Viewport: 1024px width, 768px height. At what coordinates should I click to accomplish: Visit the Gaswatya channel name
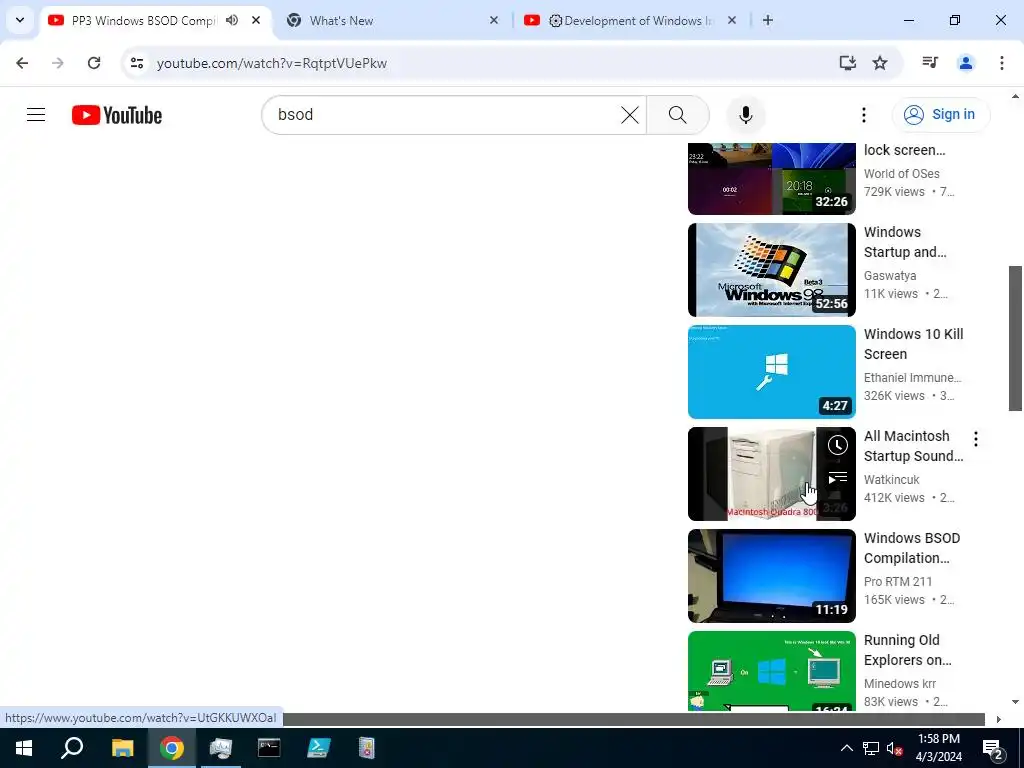(x=889, y=276)
